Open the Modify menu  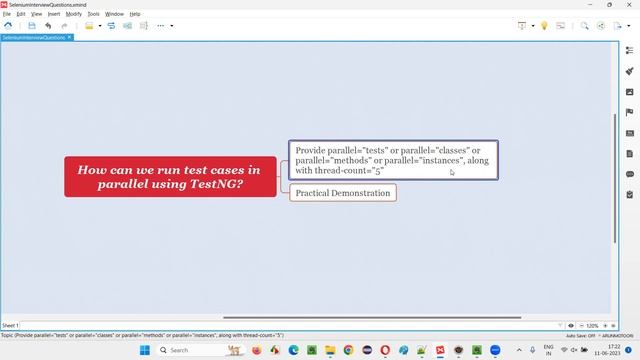click(x=73, y=14)
